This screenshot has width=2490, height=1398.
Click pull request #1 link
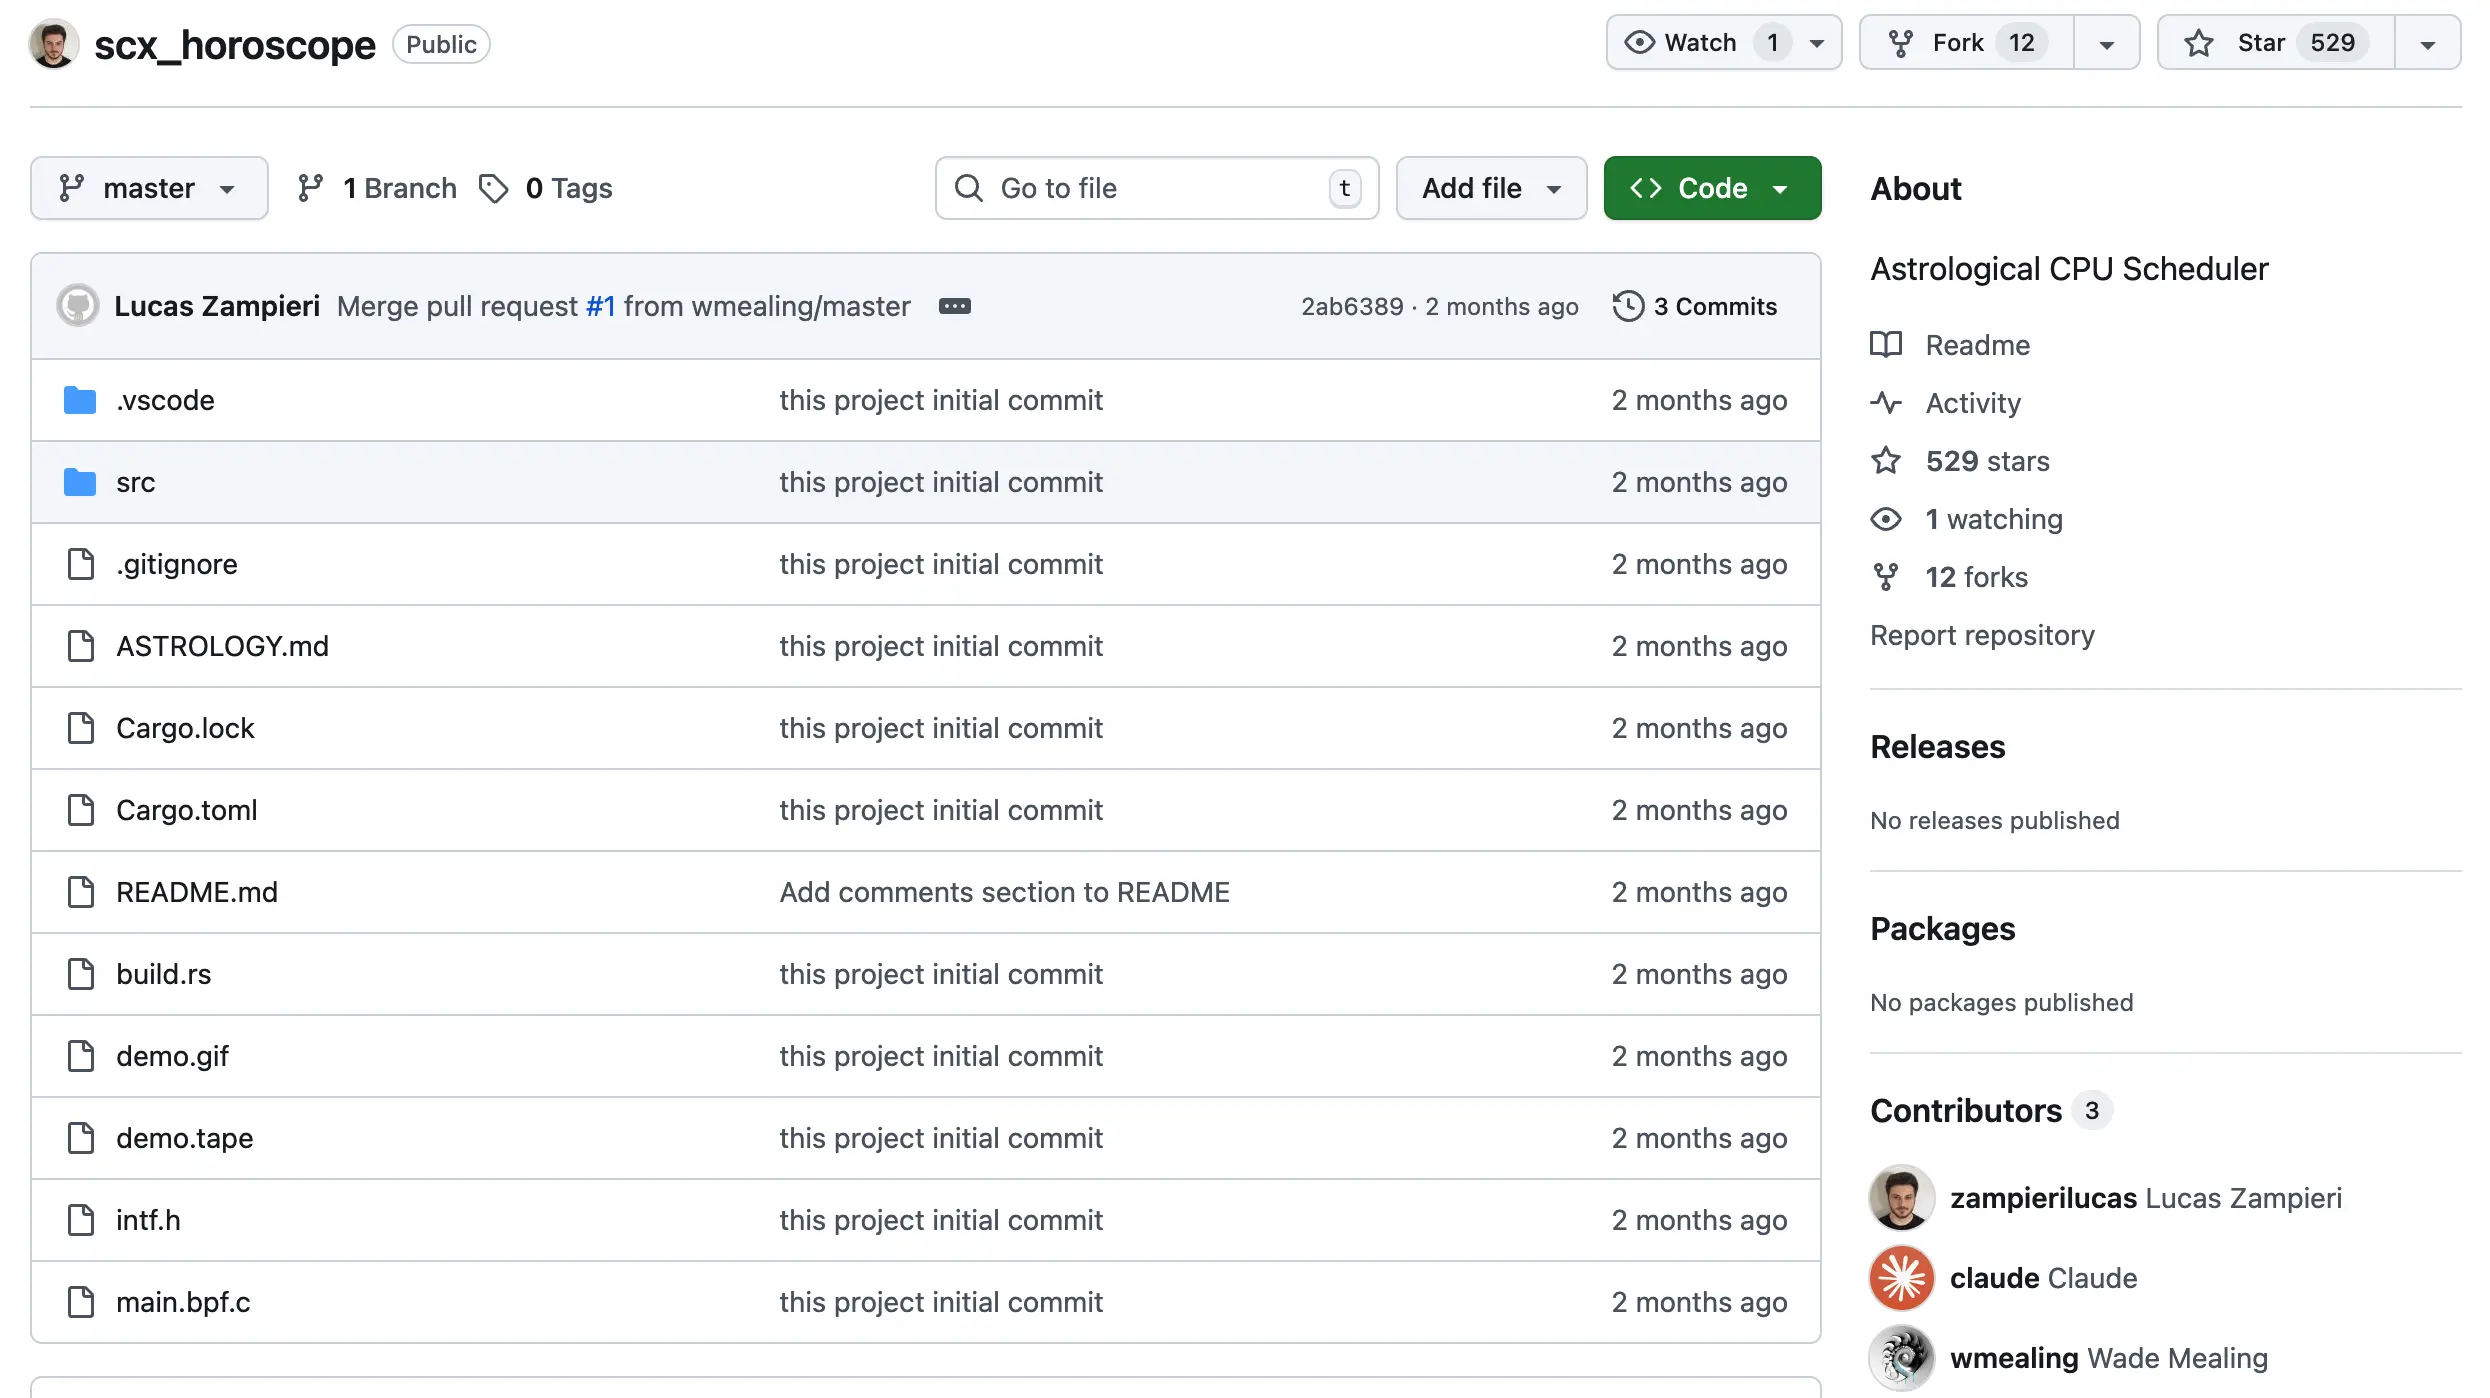tap(600, 306)
